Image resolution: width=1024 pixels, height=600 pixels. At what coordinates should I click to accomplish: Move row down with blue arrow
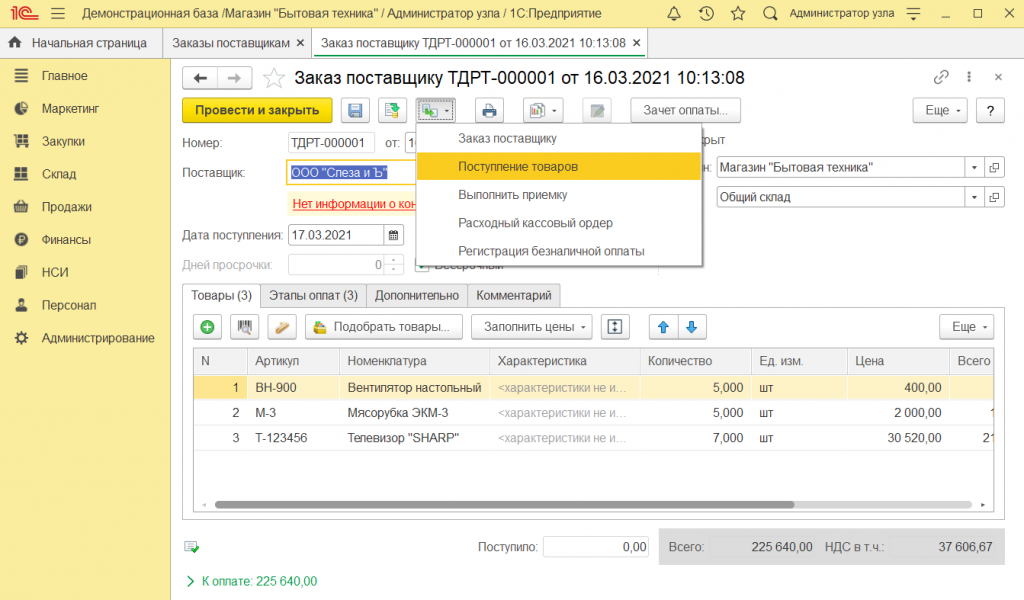[x=692, y=327]
